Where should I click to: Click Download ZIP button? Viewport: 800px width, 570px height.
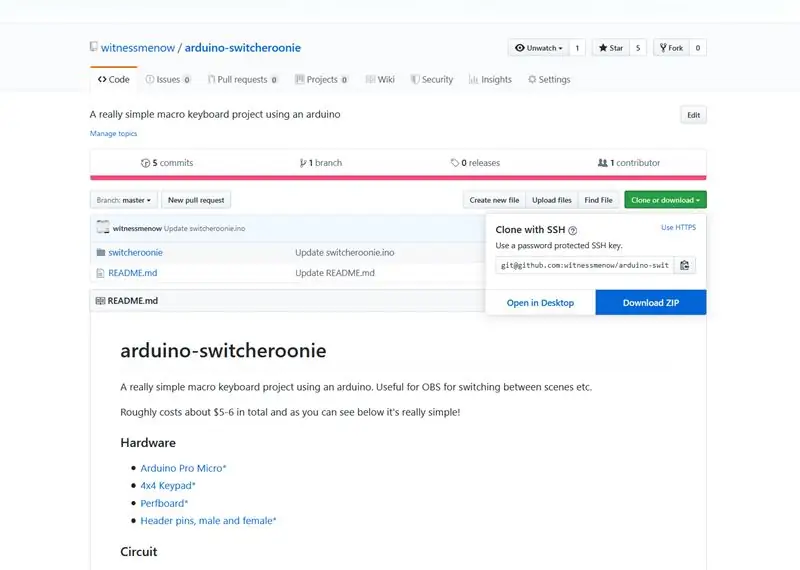click(x=651, y=303)
